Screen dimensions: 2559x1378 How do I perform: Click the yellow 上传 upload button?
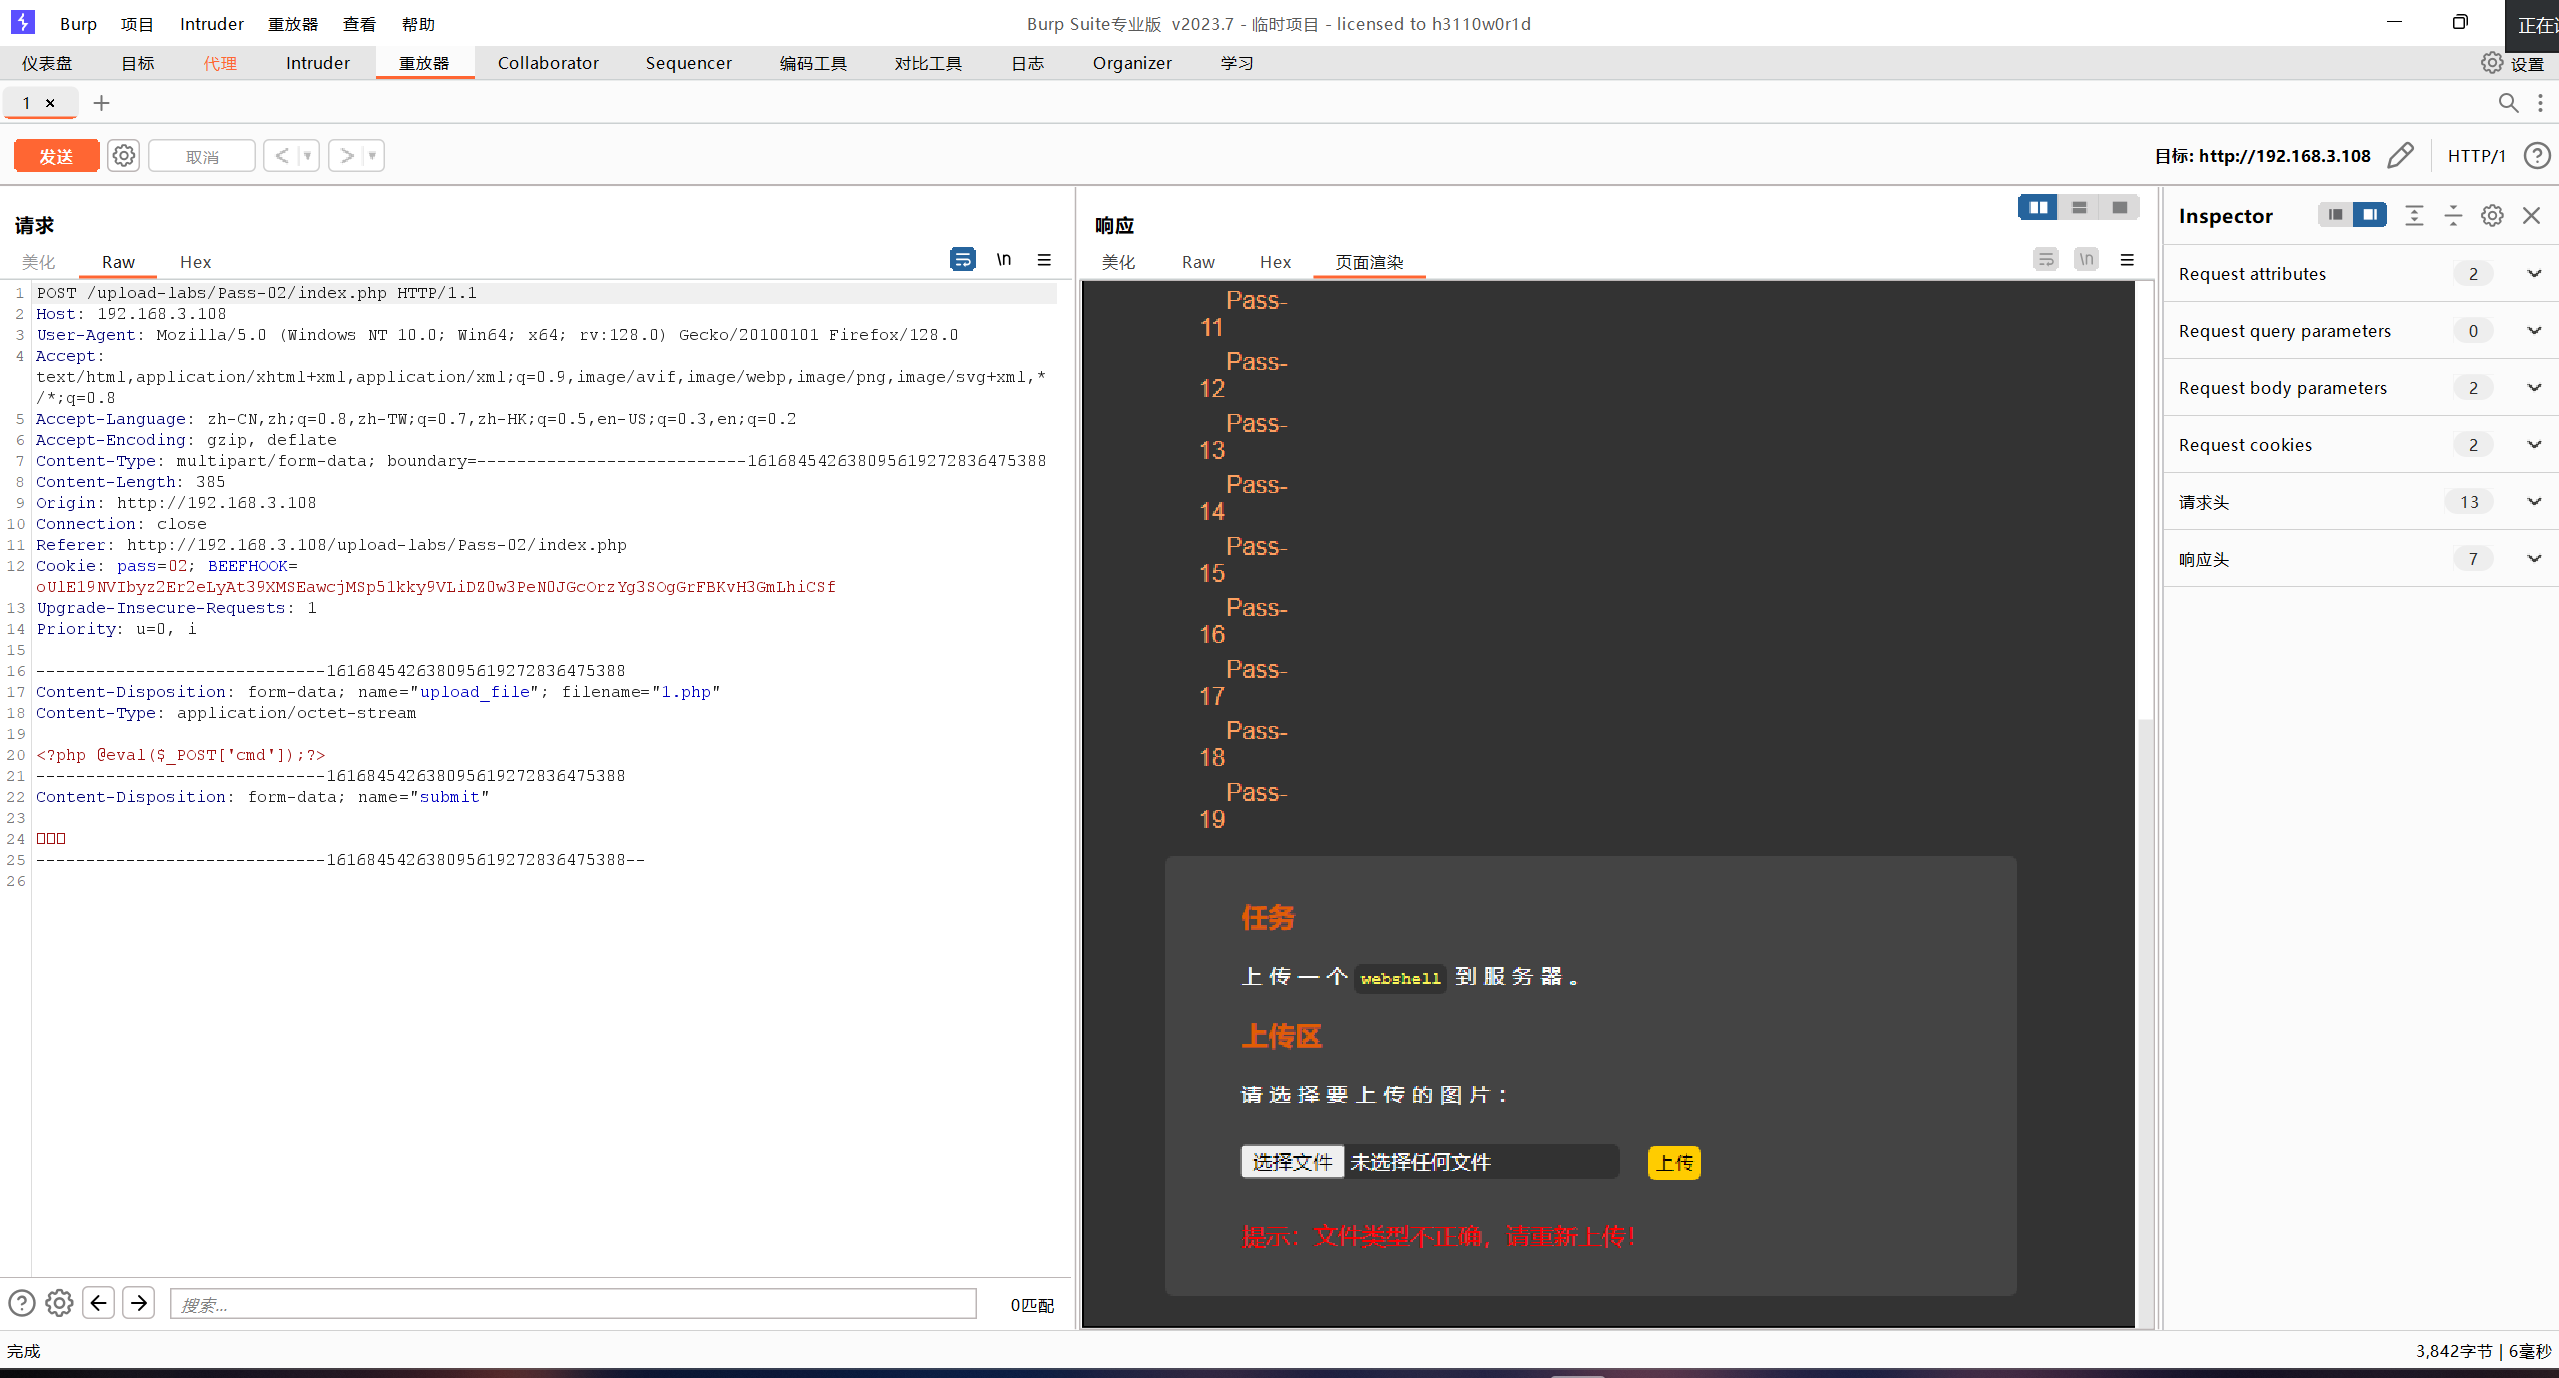pos(1674,1163)
